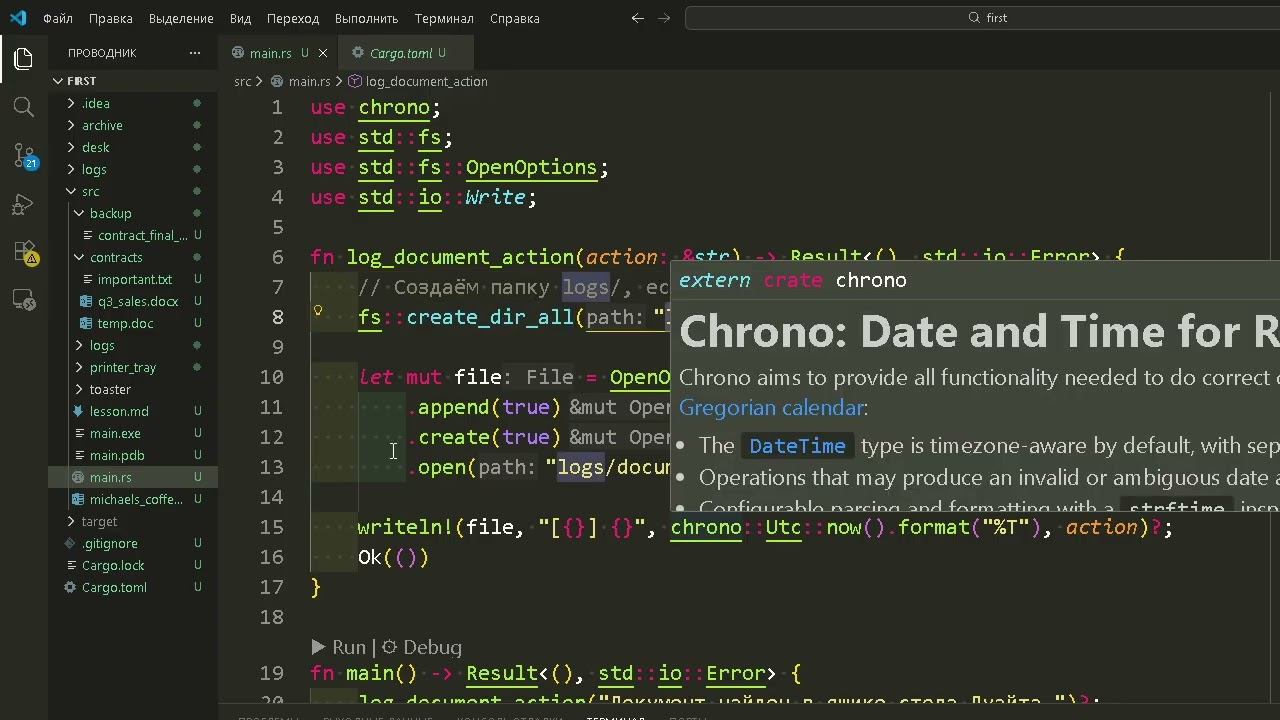Image resolution: width=1280 pixels, height=720 pixels.
Task: Click line number 15 in the gutter
Action: point(272,527)
